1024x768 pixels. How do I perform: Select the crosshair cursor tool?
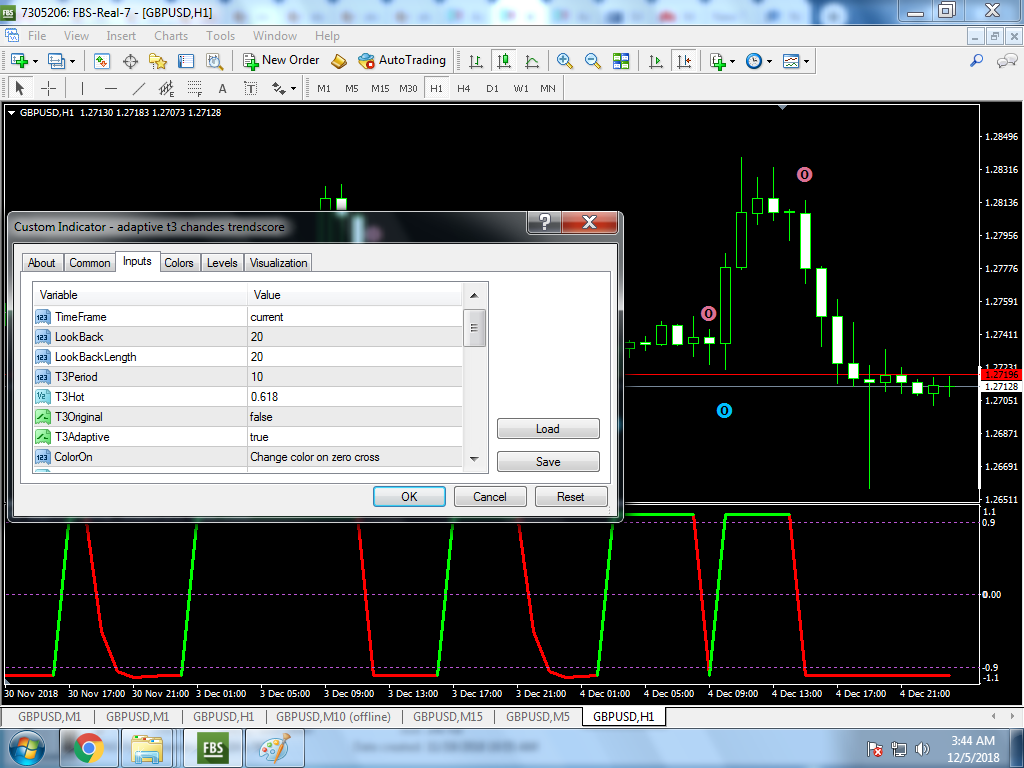click(49, 88)
